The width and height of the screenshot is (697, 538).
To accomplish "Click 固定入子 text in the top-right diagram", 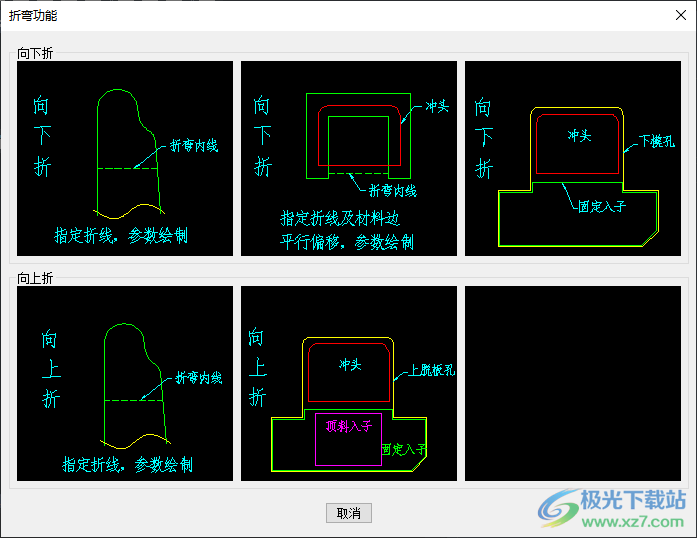I will click(x=602, y=206).
